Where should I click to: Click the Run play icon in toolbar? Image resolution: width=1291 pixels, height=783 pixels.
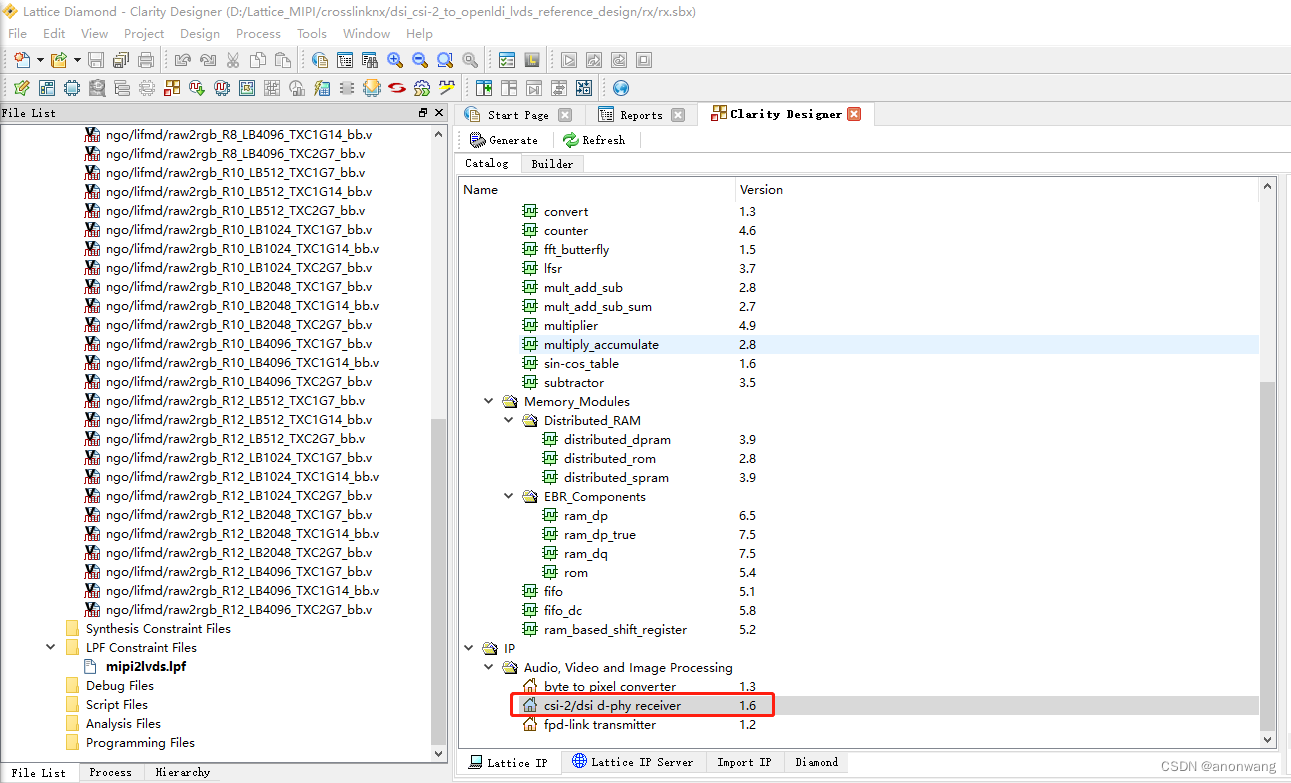(x=569, y=60)
